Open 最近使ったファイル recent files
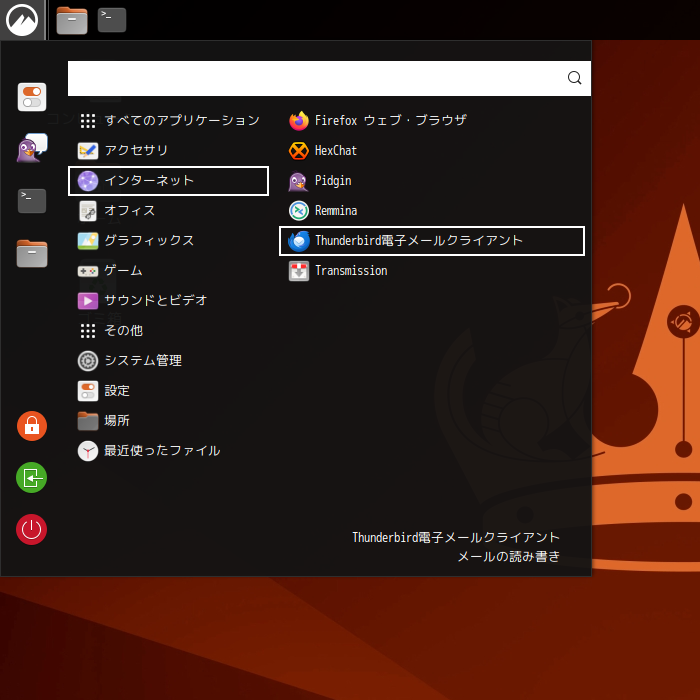 click(168, 451)
